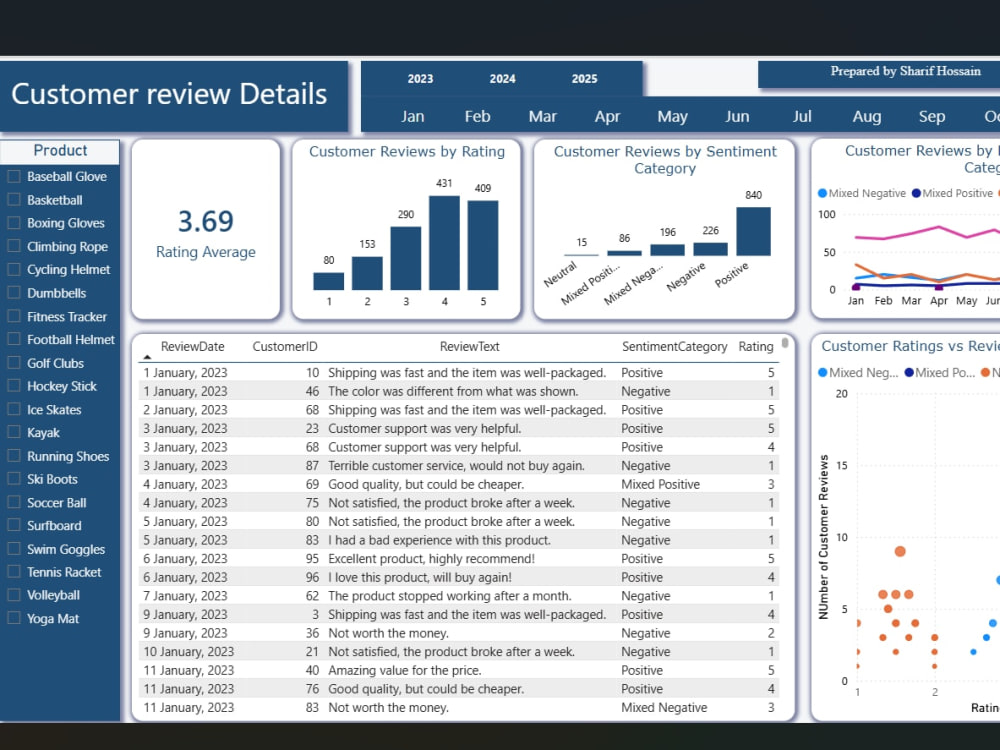Select the Apr month slicer

point(608,117)
